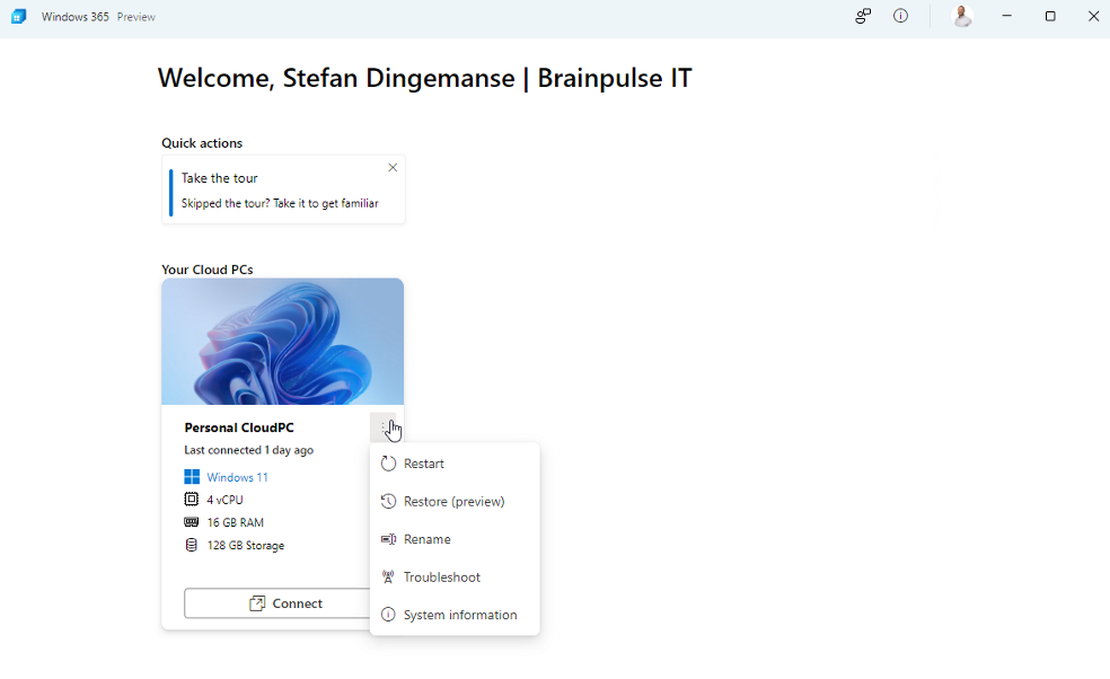Click the Personal CloudPC wallpaper thumbnail

tap(282, 341)
